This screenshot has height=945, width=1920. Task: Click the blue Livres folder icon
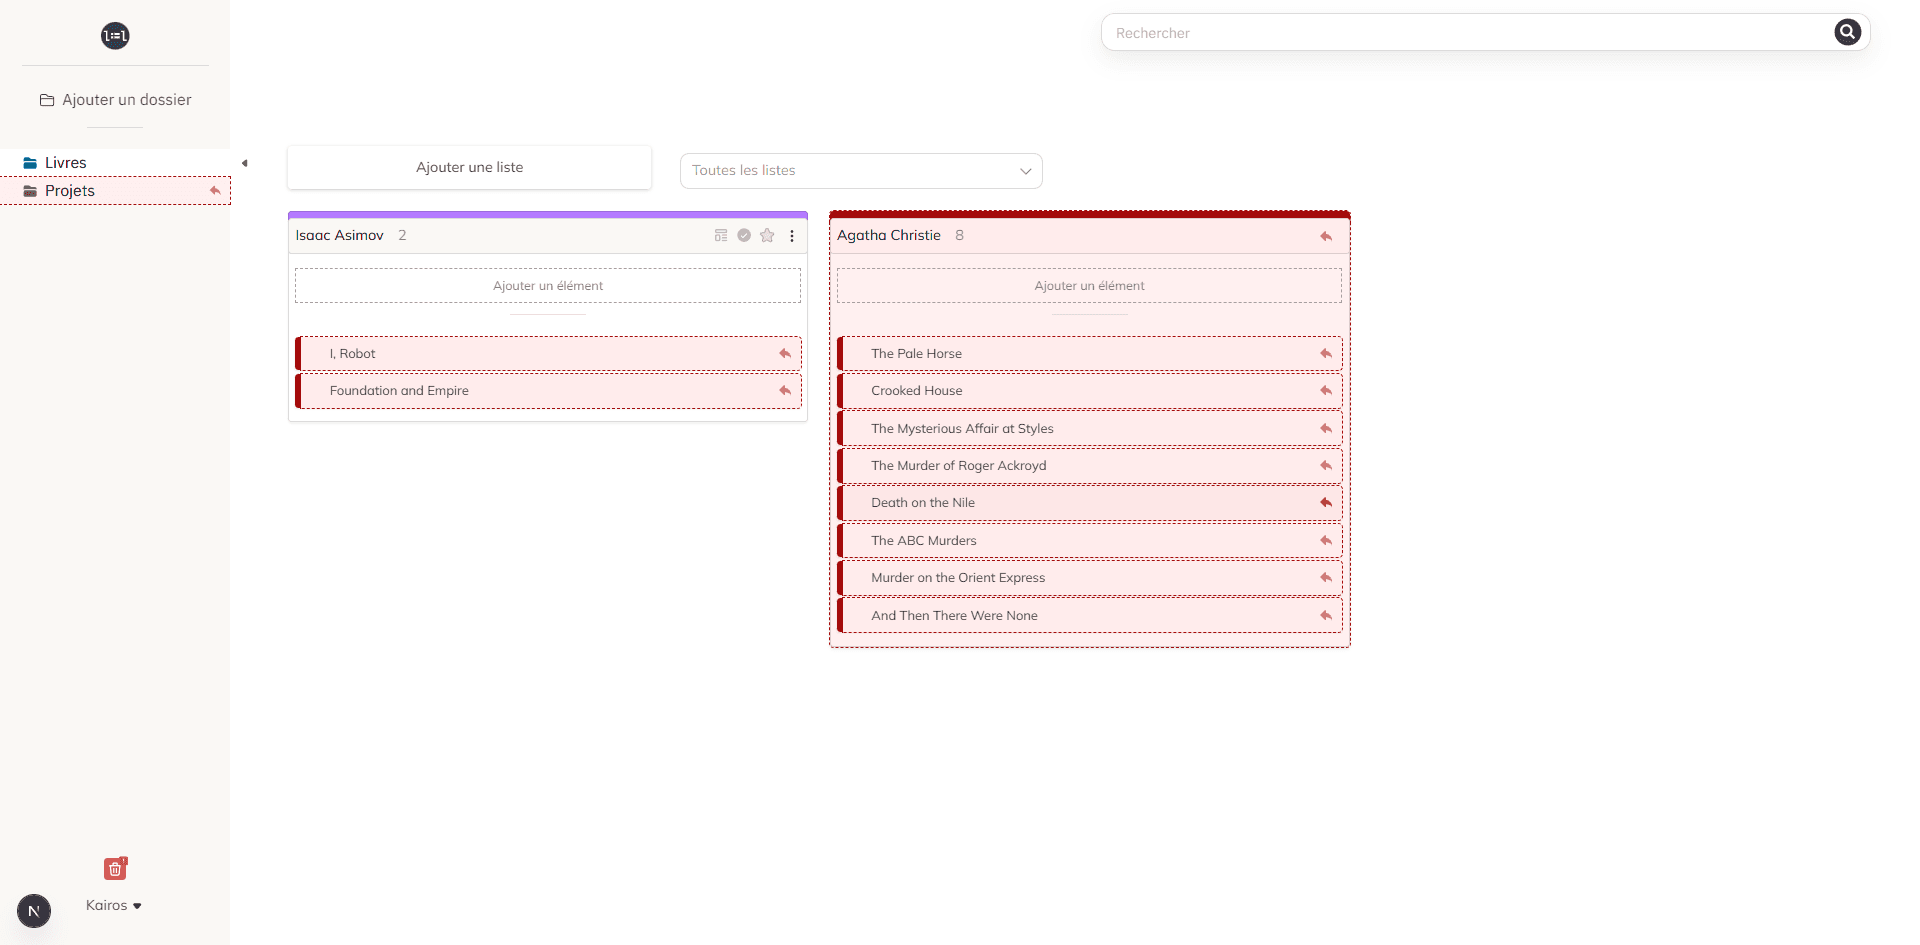coord(30,163)
